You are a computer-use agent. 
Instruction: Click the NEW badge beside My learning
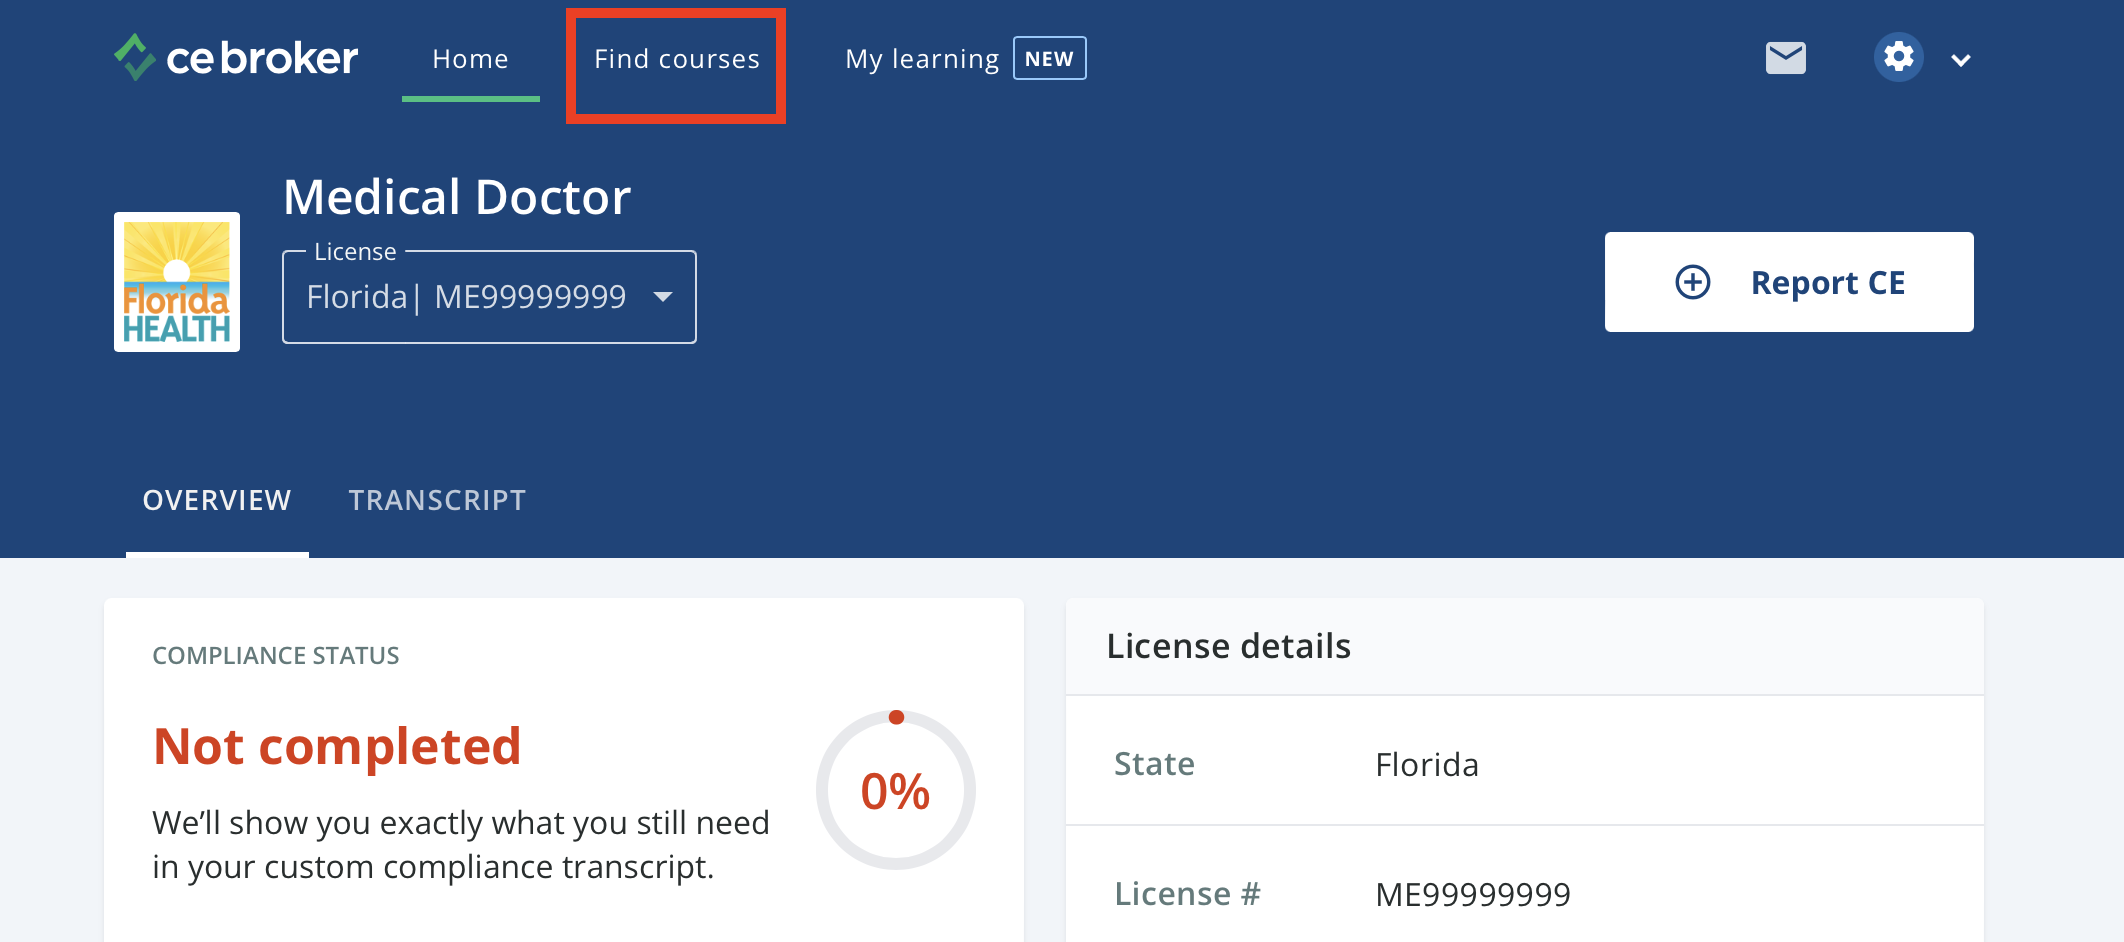tap(1049, 58)
